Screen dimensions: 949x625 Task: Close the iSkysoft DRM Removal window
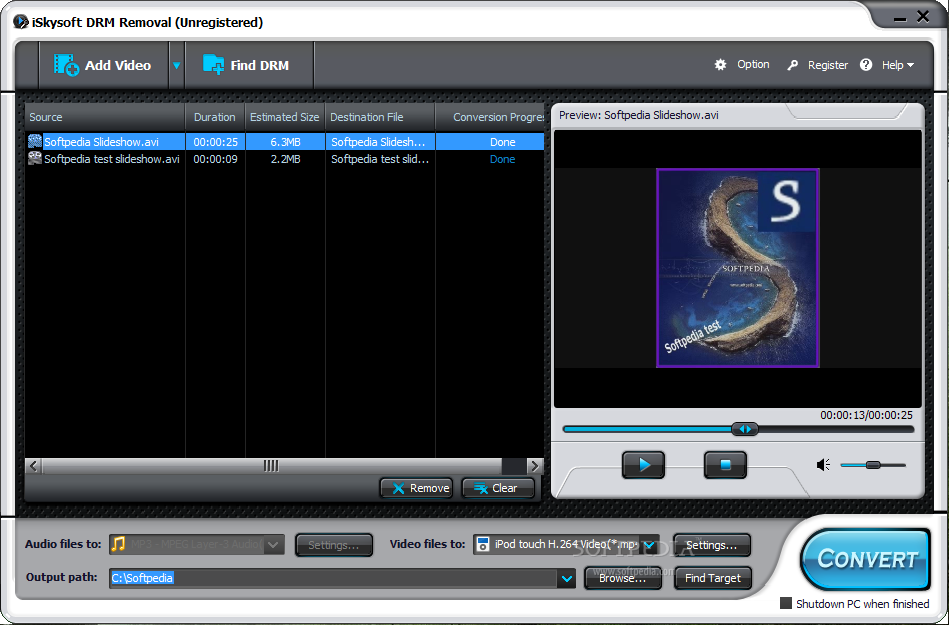[924, 17]
